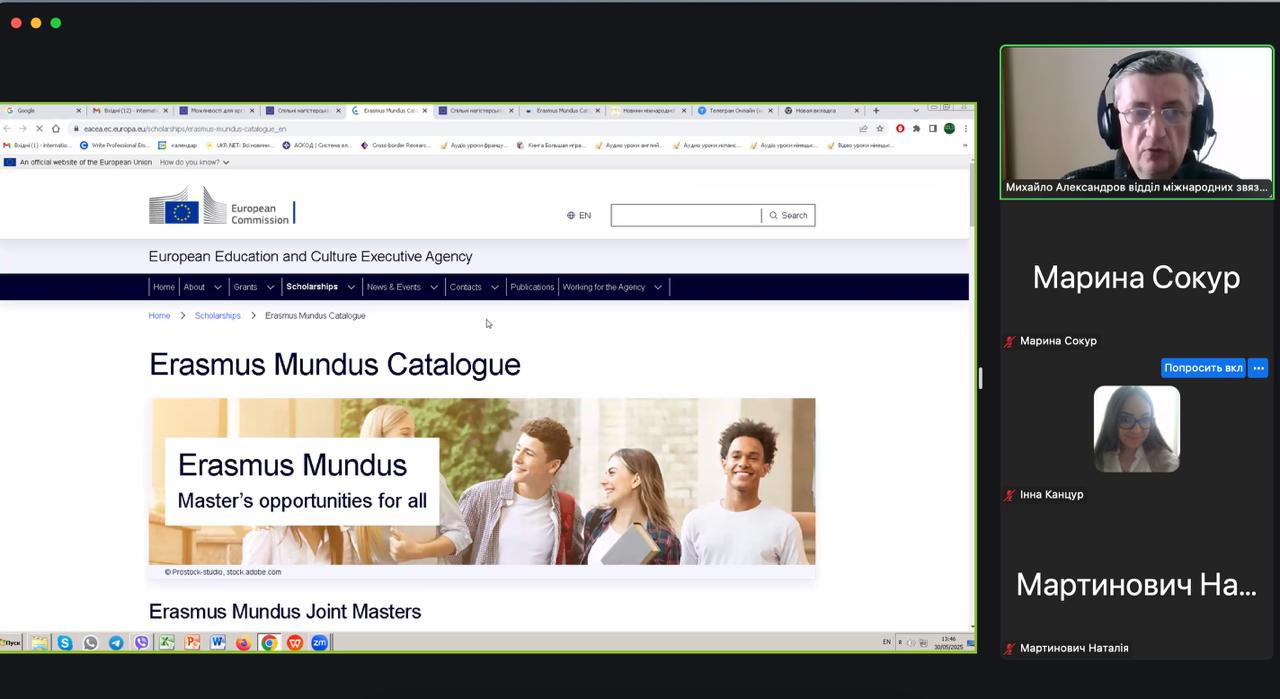Open the WhatsApp icon in taskbar
The height and width of the screenshot is (699, 1280).
click(90, 643)
